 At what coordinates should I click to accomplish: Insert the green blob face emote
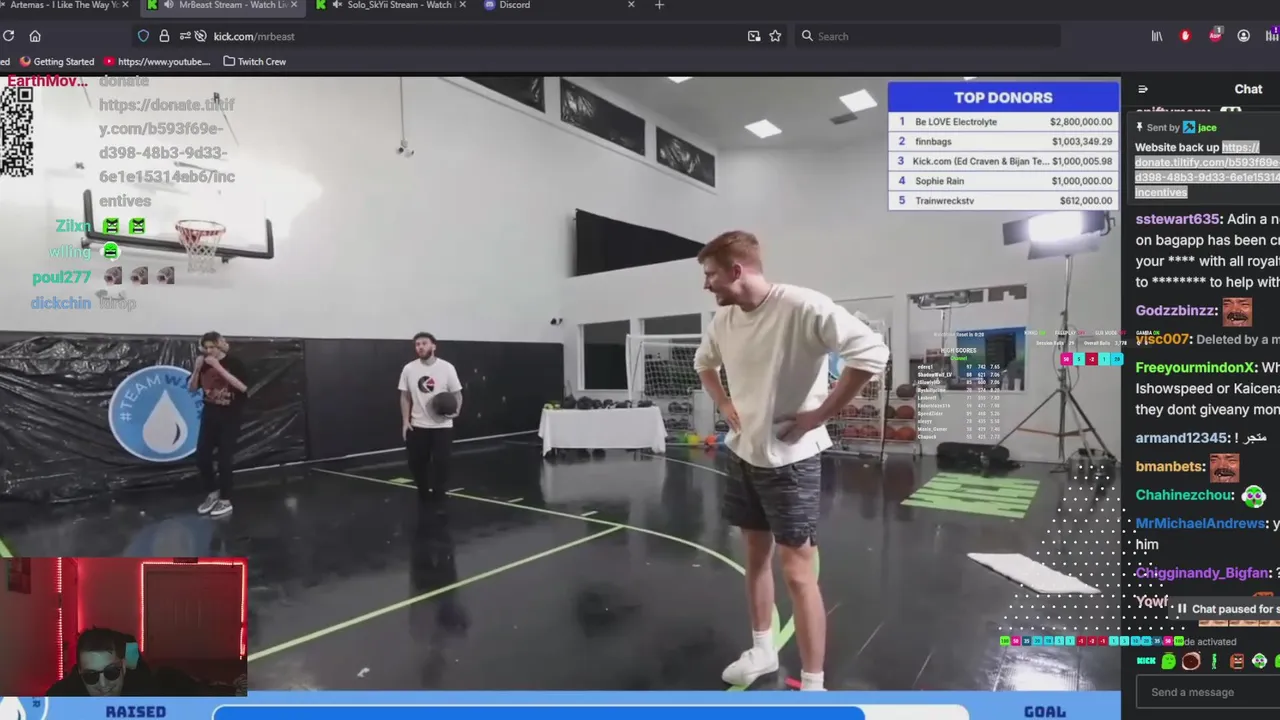(x=1168, y=661)
